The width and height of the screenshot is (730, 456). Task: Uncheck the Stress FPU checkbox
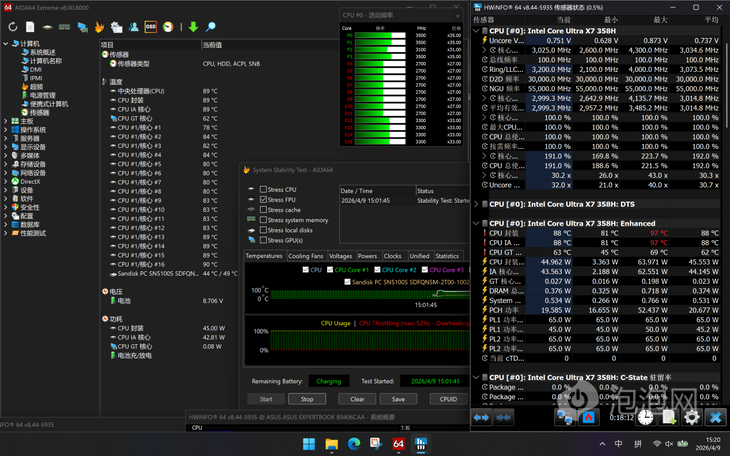[x=264, y=200]
